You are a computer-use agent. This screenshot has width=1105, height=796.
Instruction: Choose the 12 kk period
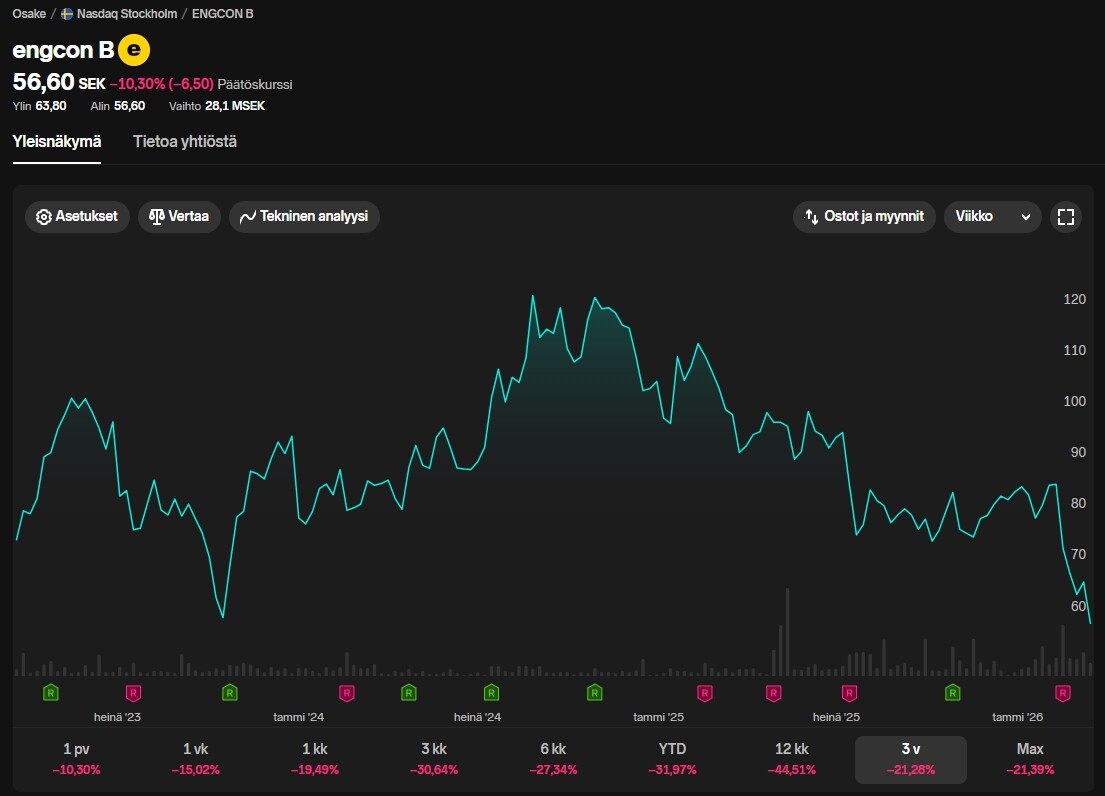coord(792,759)
